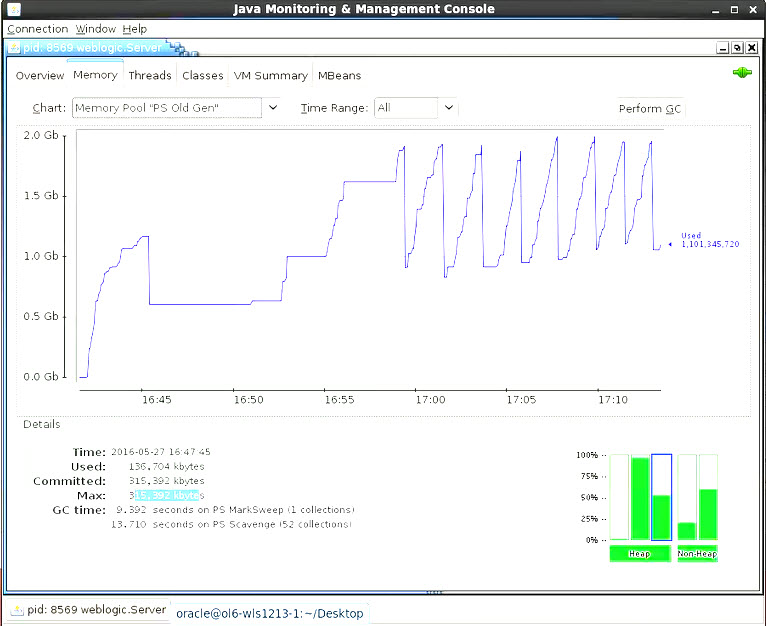Image resolution: width=766 pixels, height=626 pixels.
Task: Select the first empty Heap pool bar
Action: [619, 497]
